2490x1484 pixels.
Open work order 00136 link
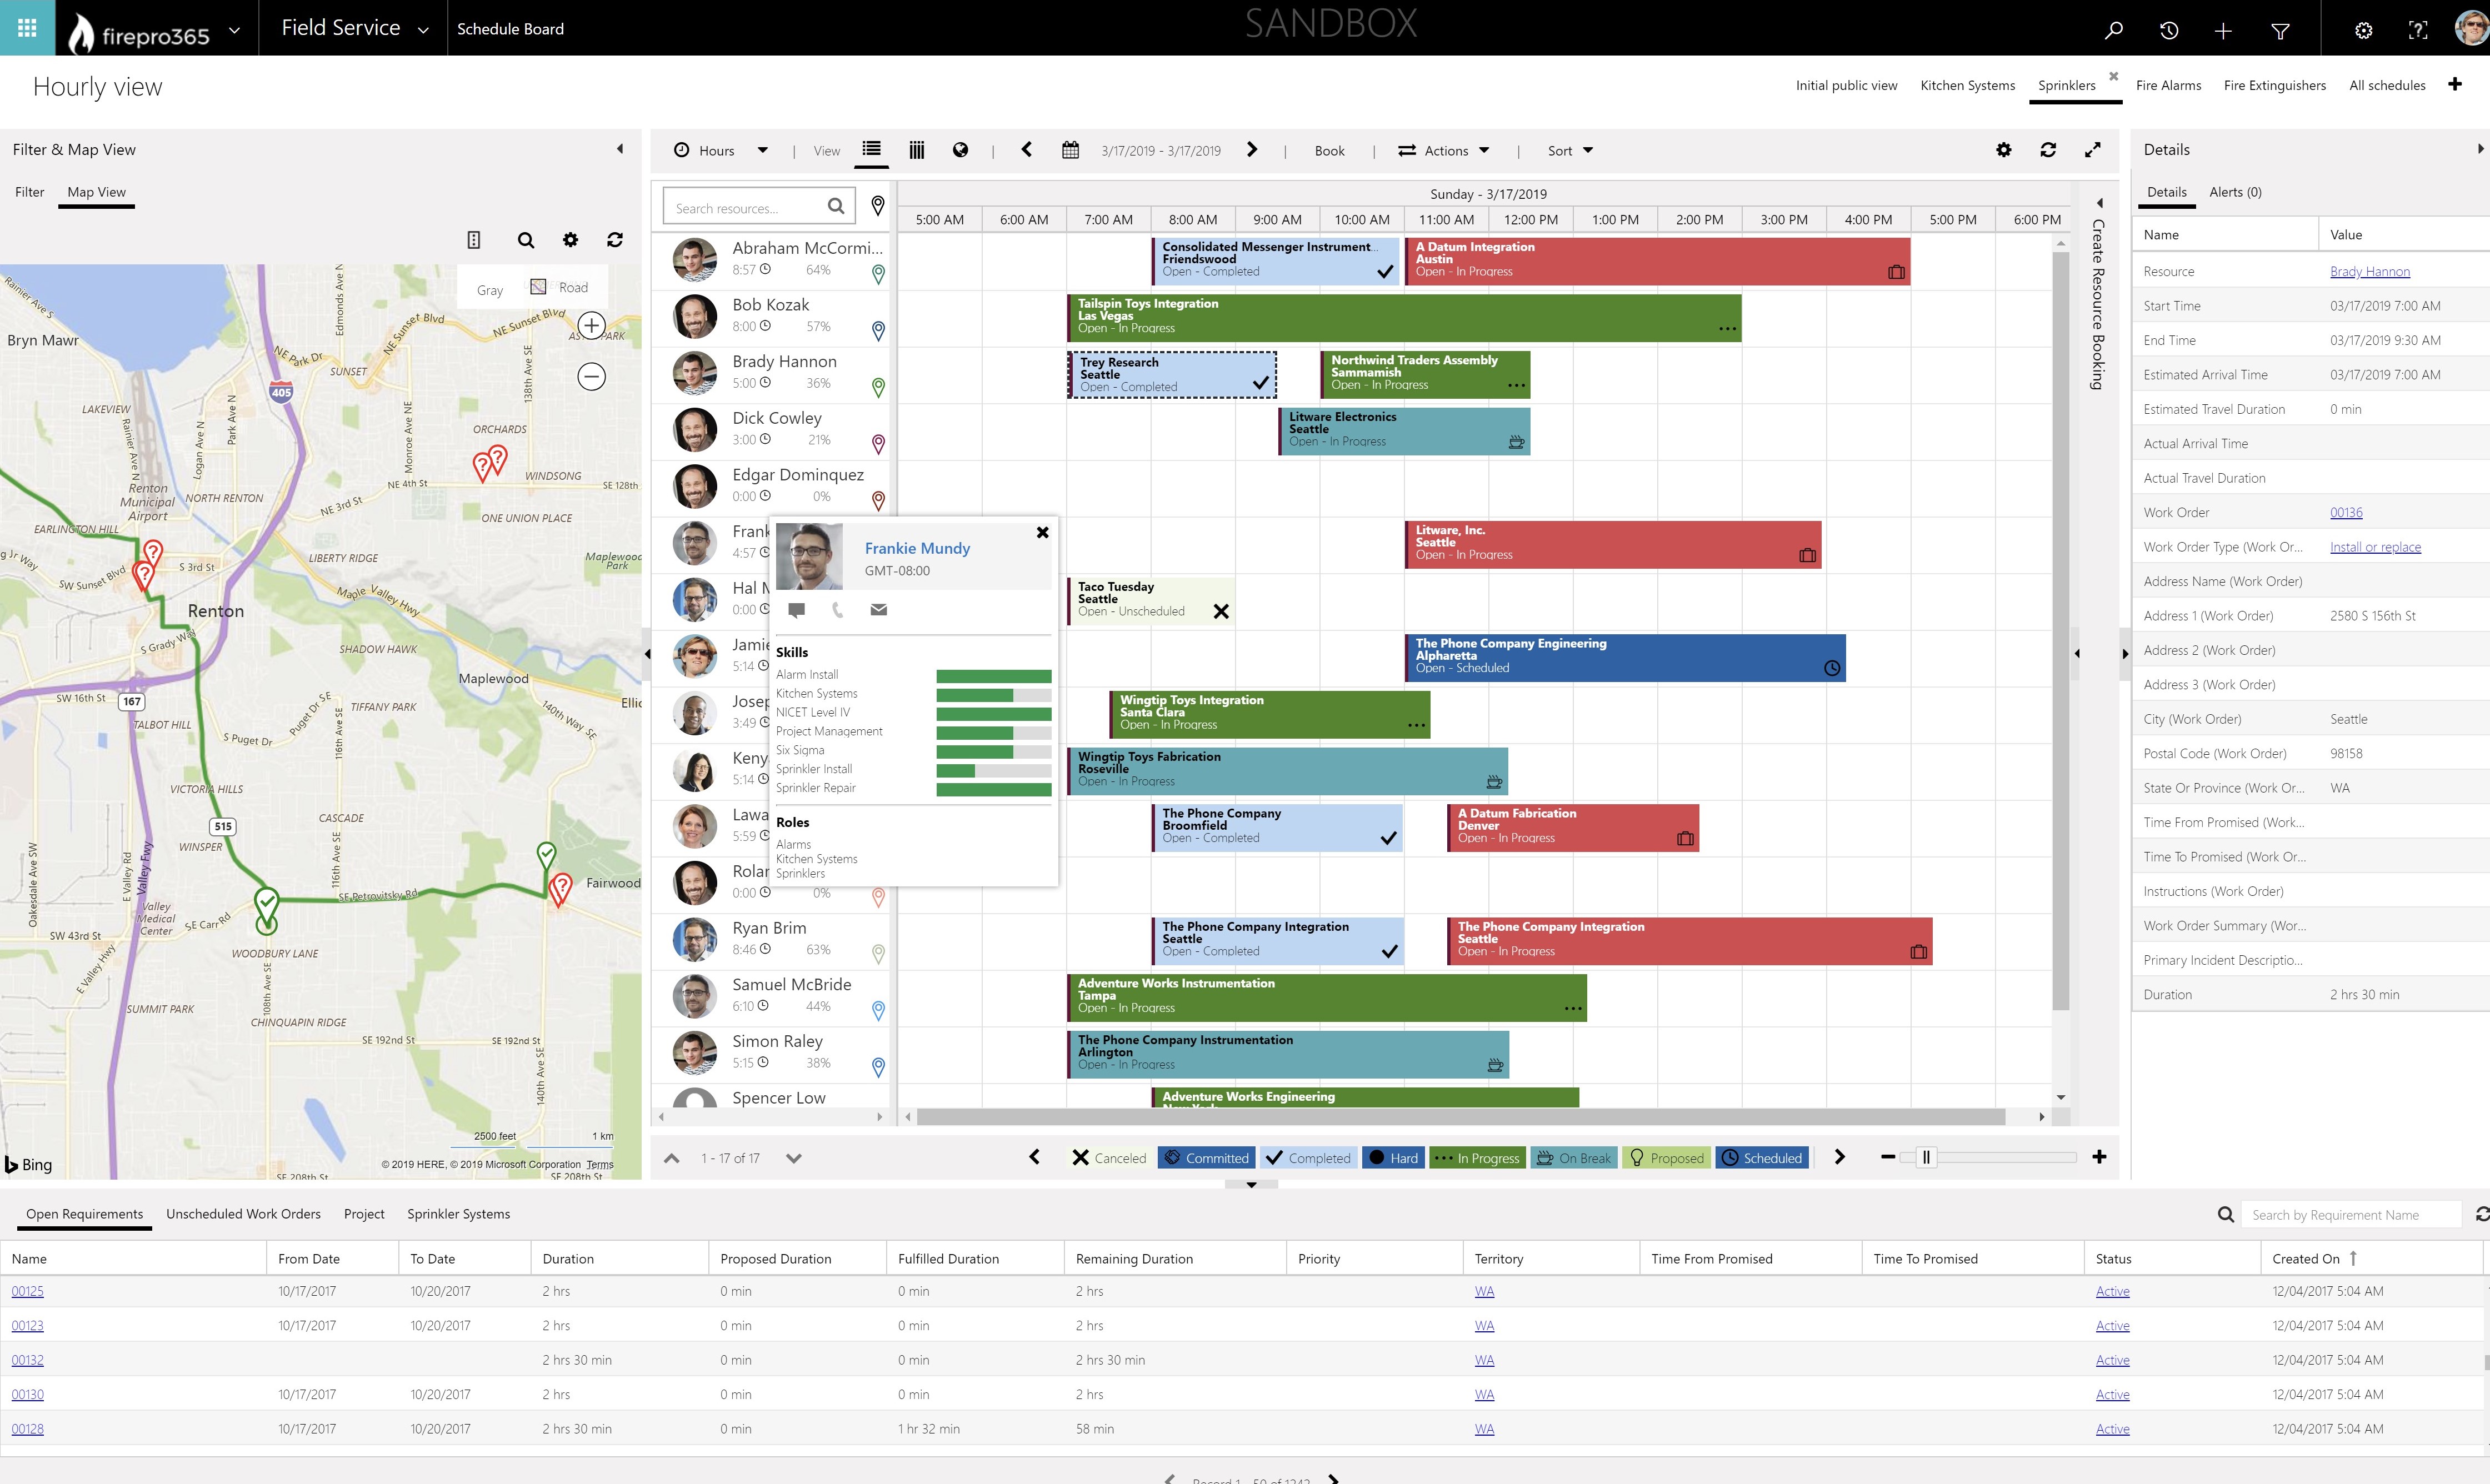2345,512
